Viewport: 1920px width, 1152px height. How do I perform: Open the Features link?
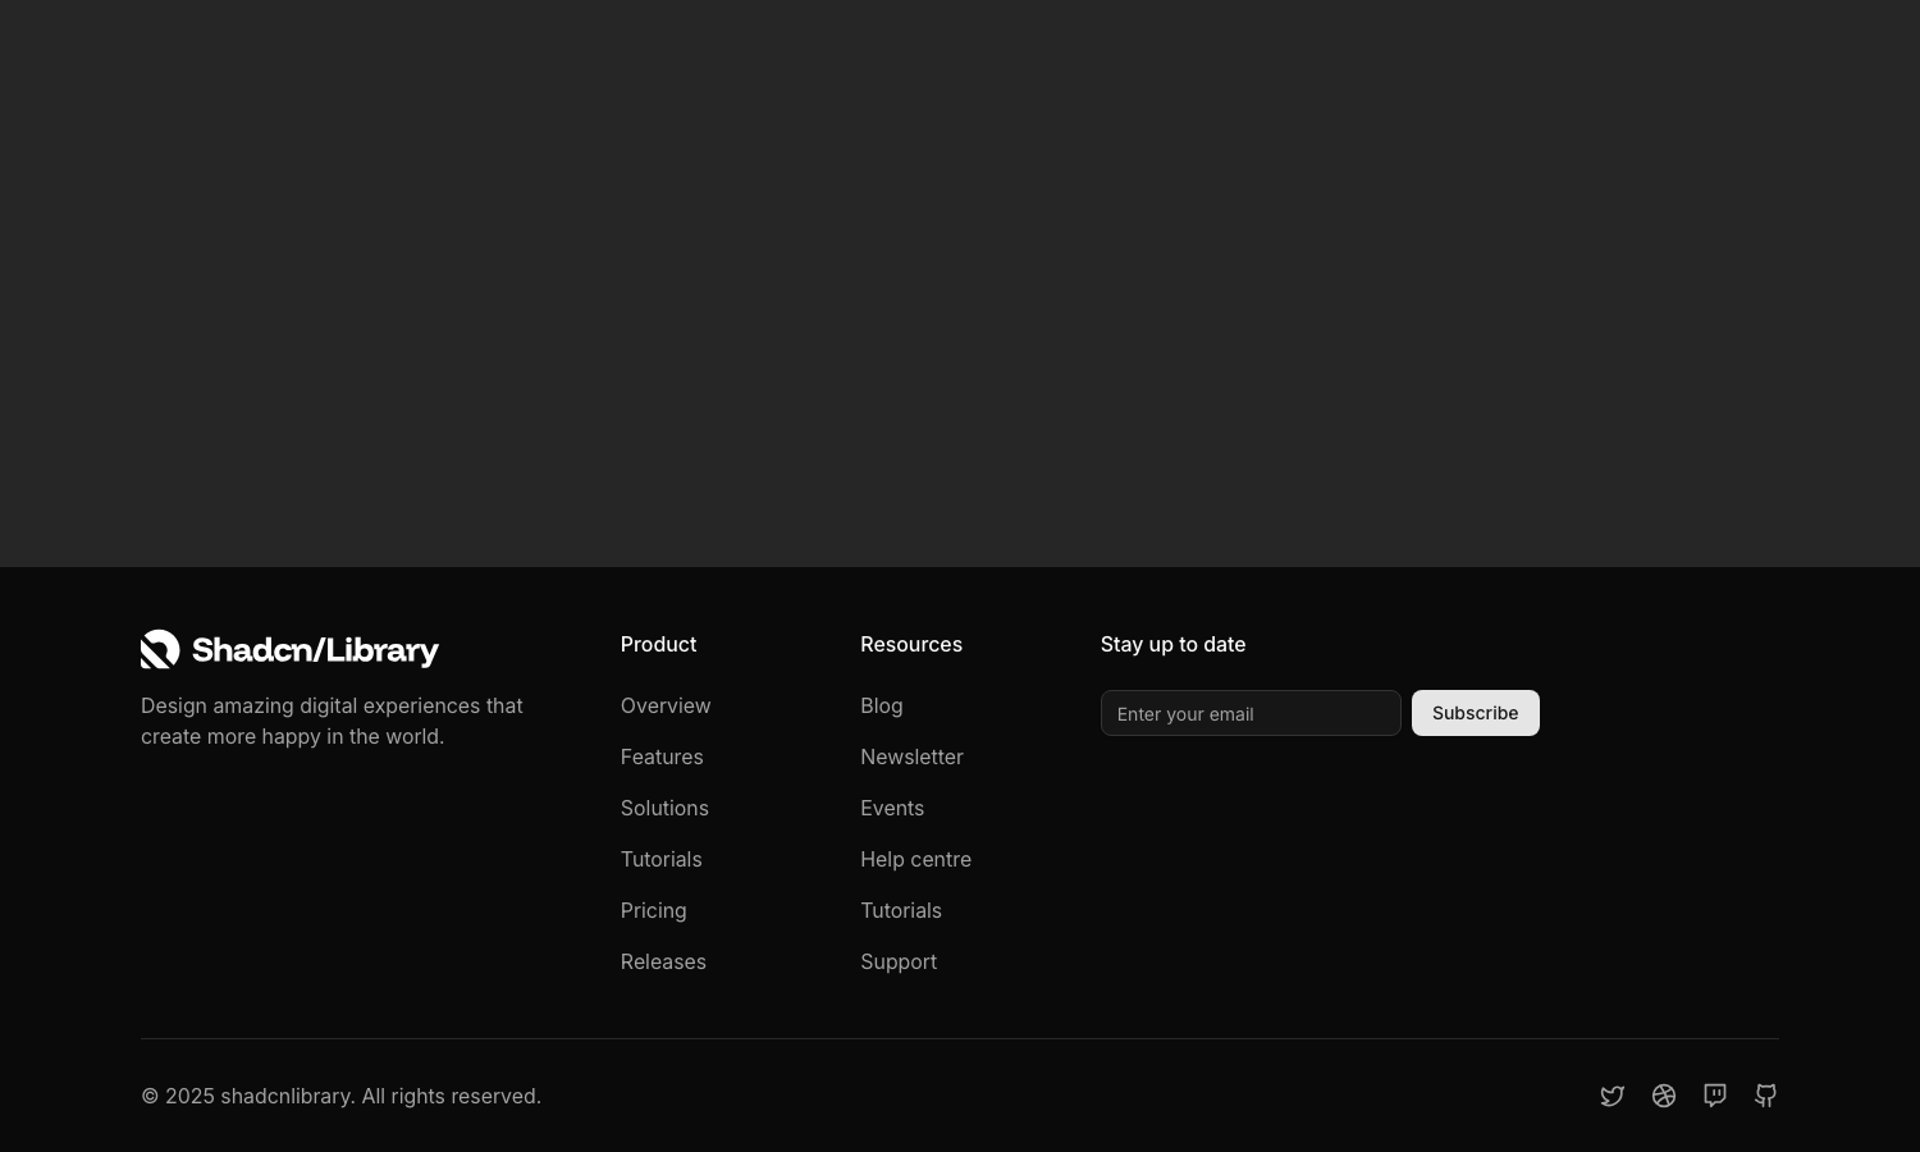pos(662,757)
